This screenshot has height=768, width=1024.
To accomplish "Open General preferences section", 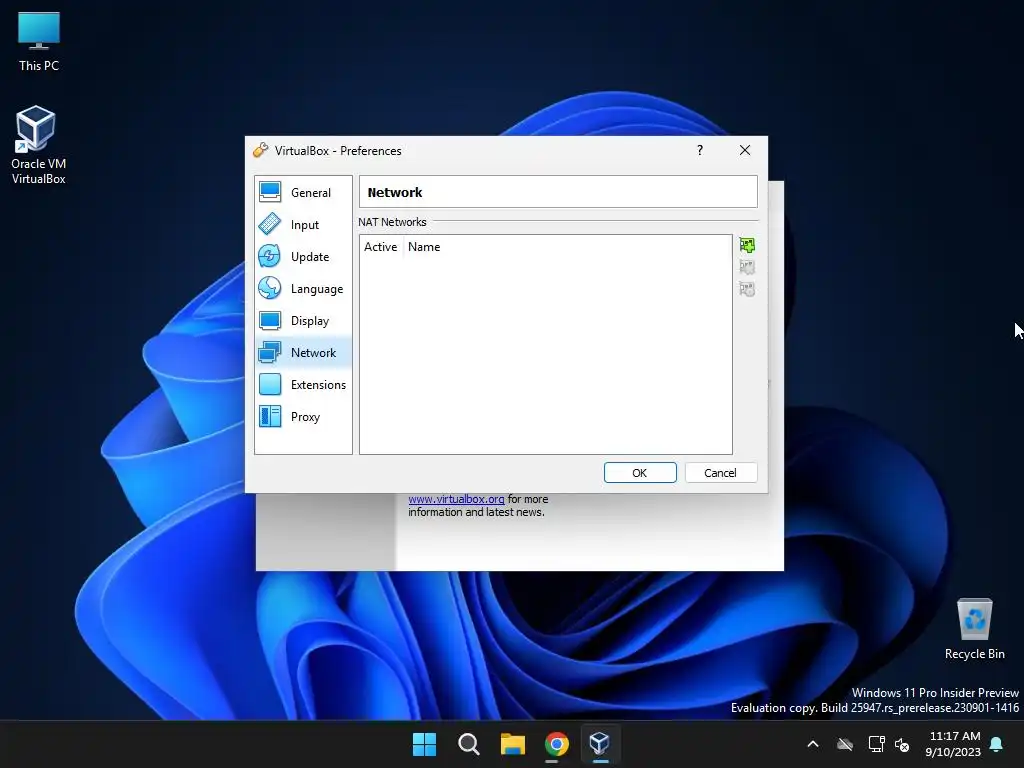I will coord(303,193).
